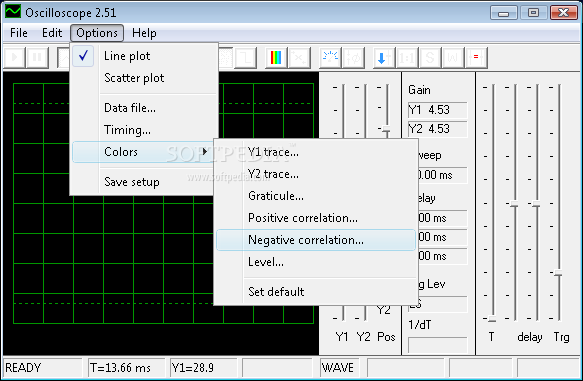Toggle the checked Line plot option
Image resolution: width=583 pixels, height=381 pixels.
pos(145,56)
